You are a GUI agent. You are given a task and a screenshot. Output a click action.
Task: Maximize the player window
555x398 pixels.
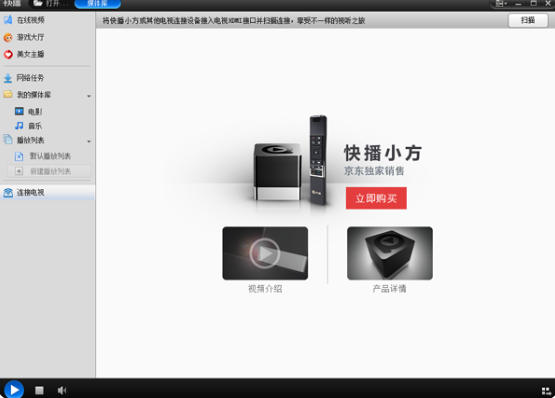[533, 4]
